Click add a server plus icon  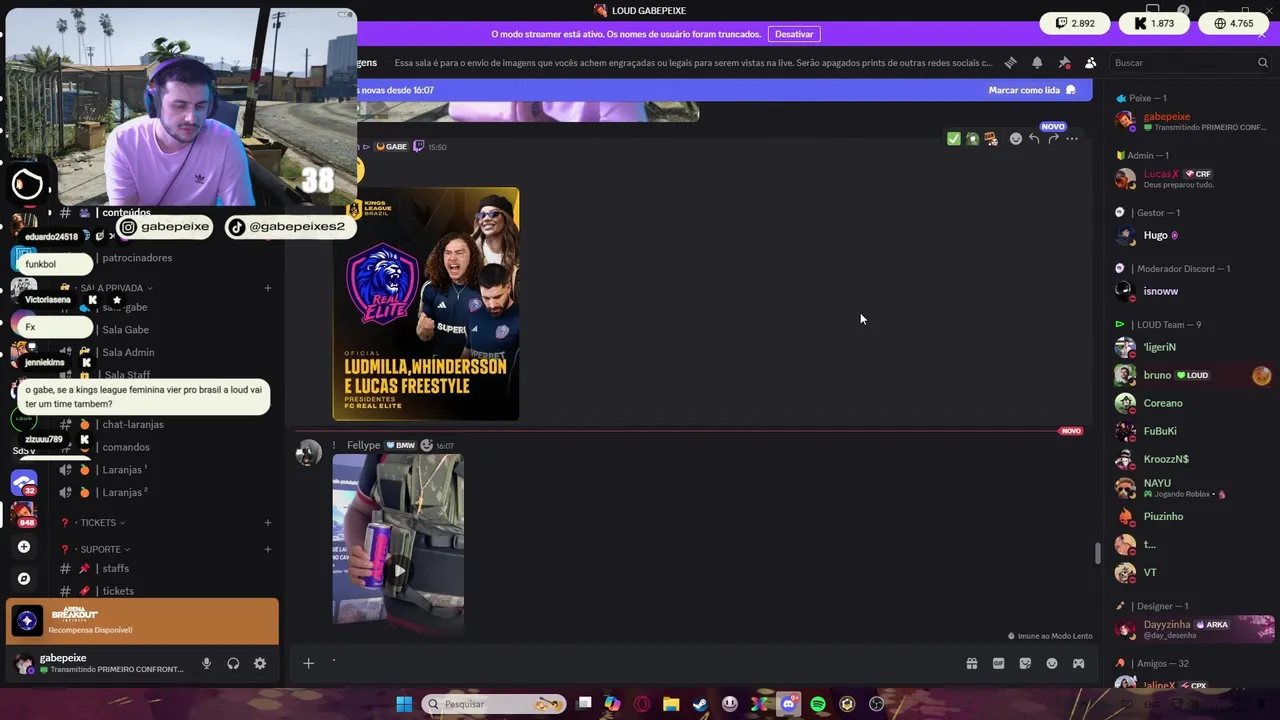24,547
